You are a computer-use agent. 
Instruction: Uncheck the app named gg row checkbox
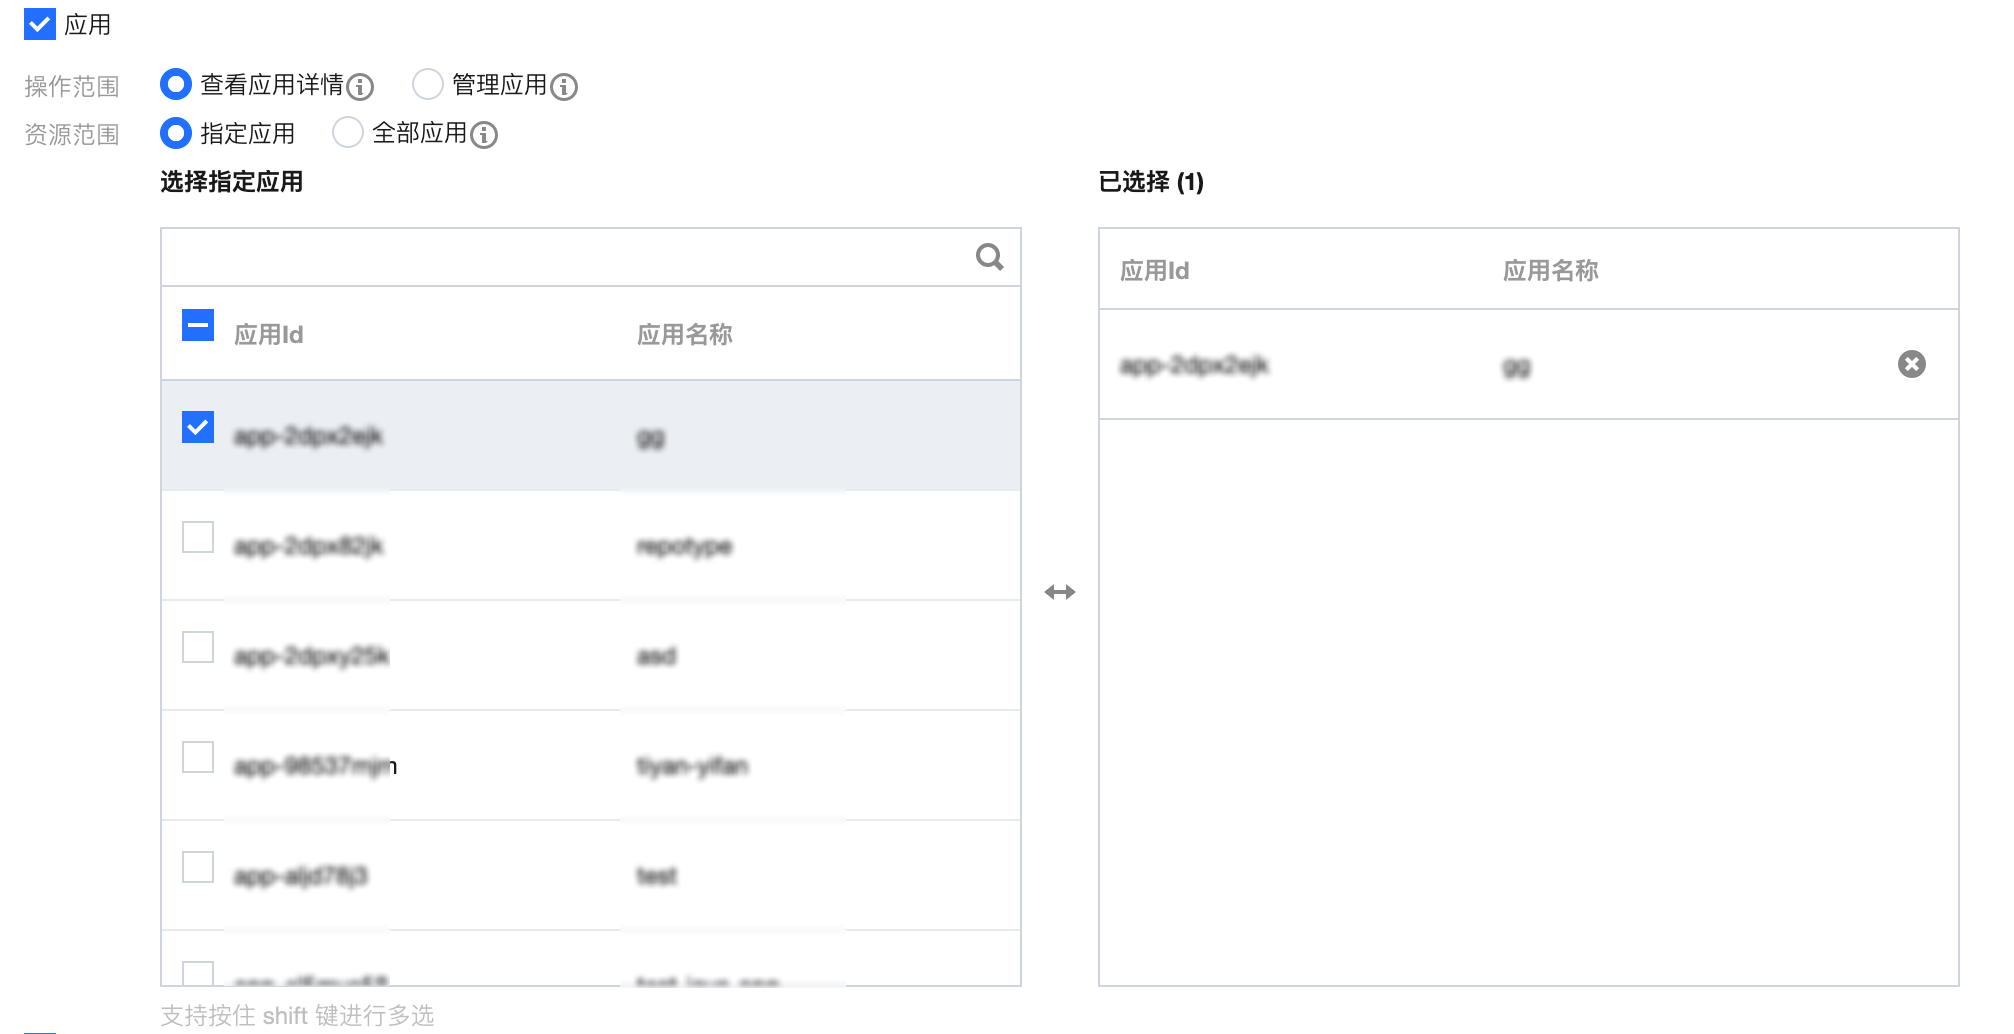tap(198, 427)
